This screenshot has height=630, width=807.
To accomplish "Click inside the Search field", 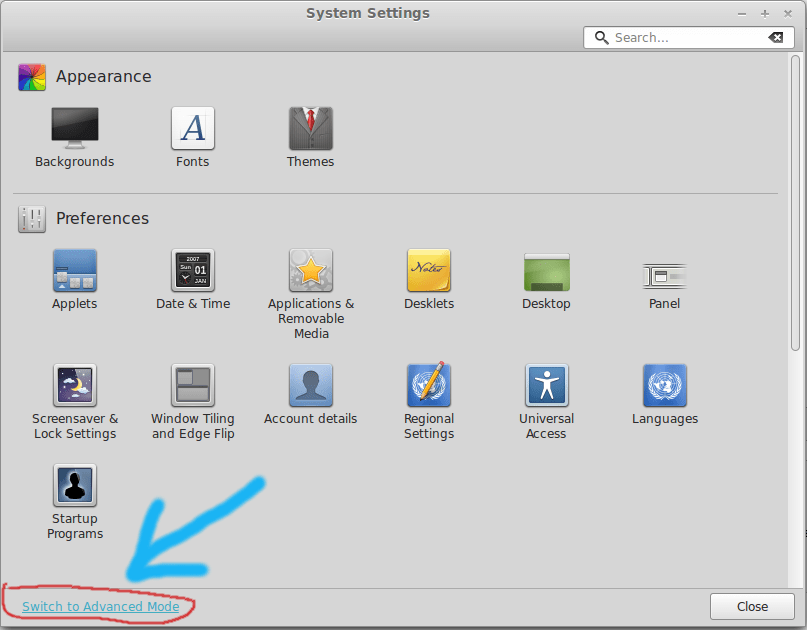I will 680,37.
